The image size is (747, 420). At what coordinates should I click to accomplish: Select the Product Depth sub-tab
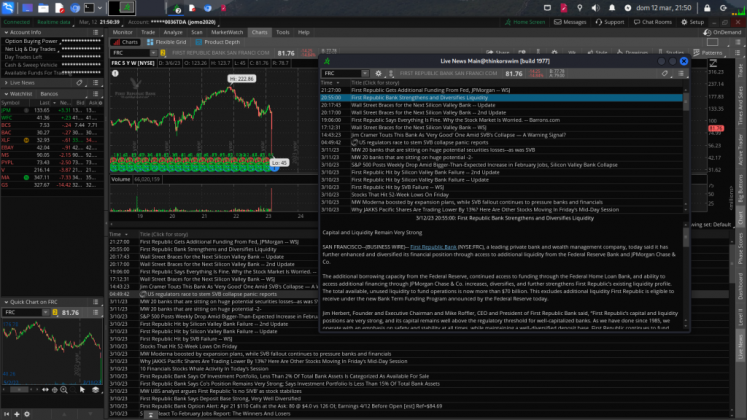217,42
